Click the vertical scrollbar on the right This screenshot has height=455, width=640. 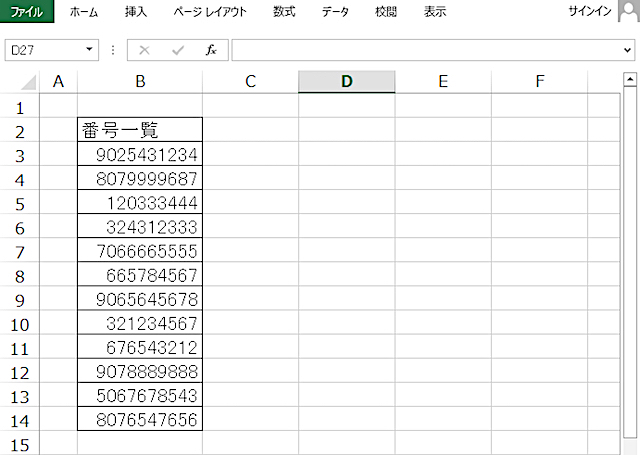[x=629, y=270]
